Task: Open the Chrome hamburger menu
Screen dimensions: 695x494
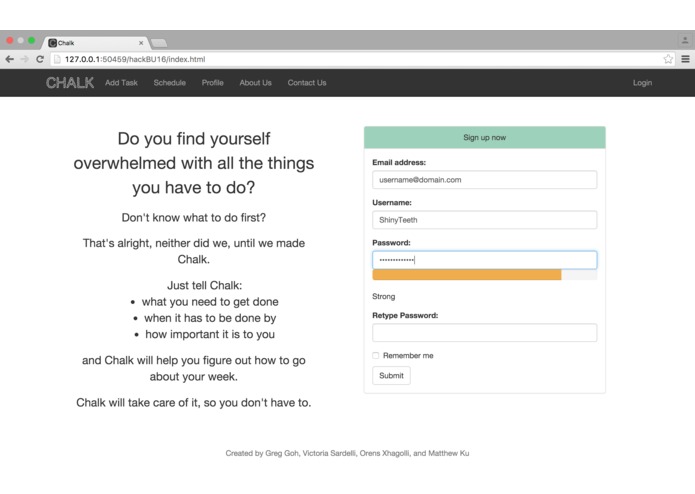Action: [685, 59]
